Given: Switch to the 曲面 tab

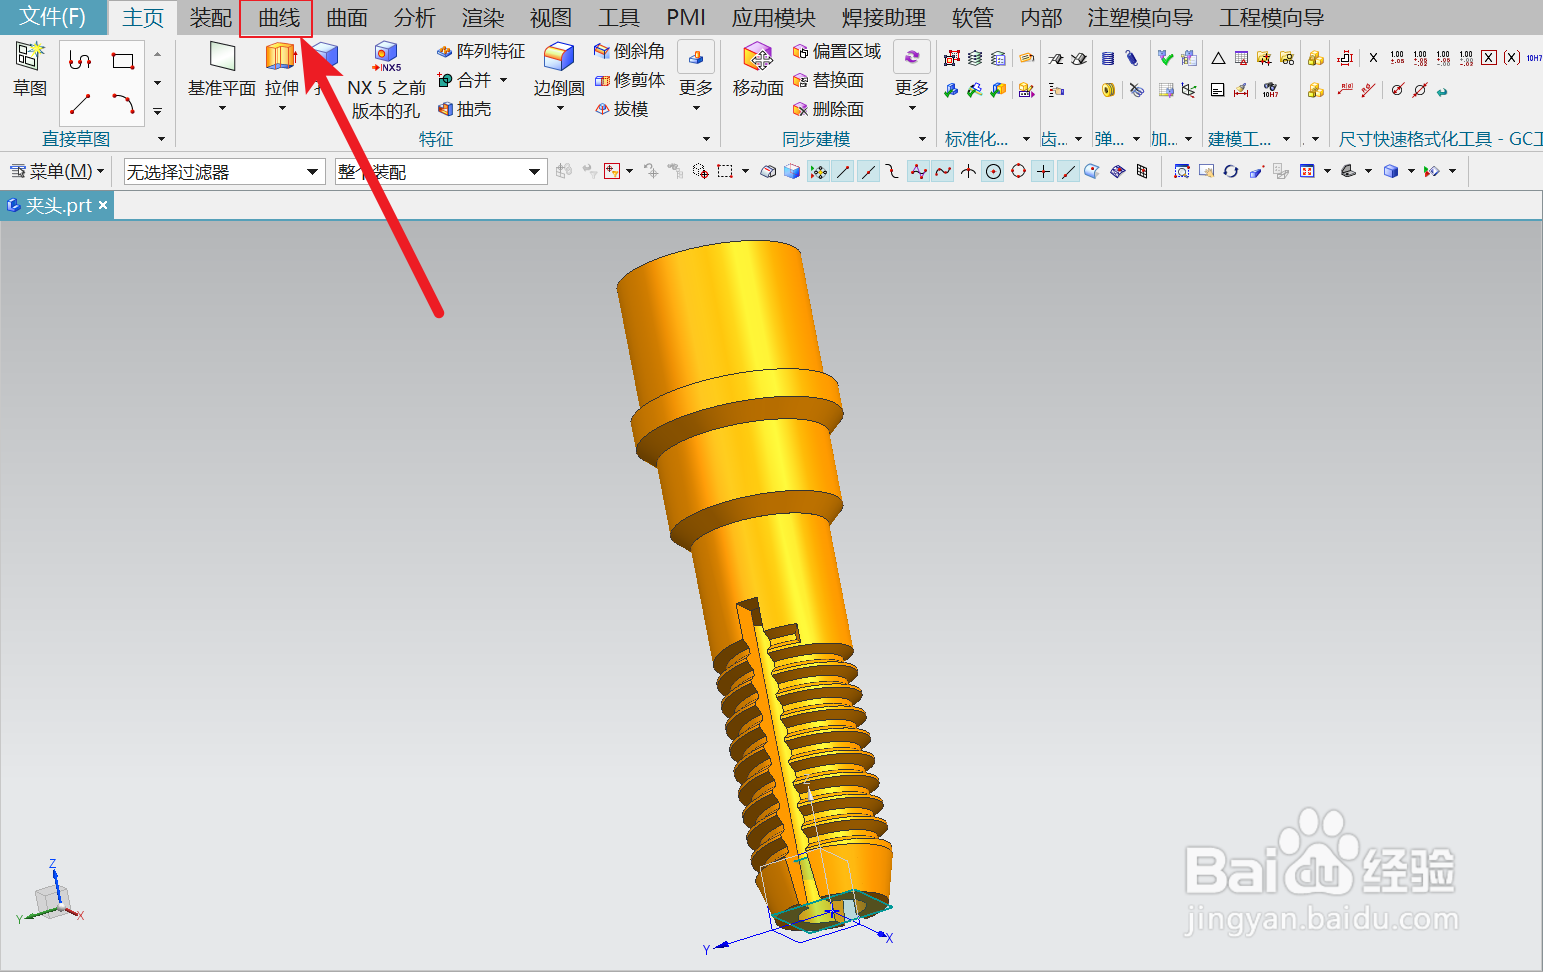Looking at the screenshot, I should (347, 18).
